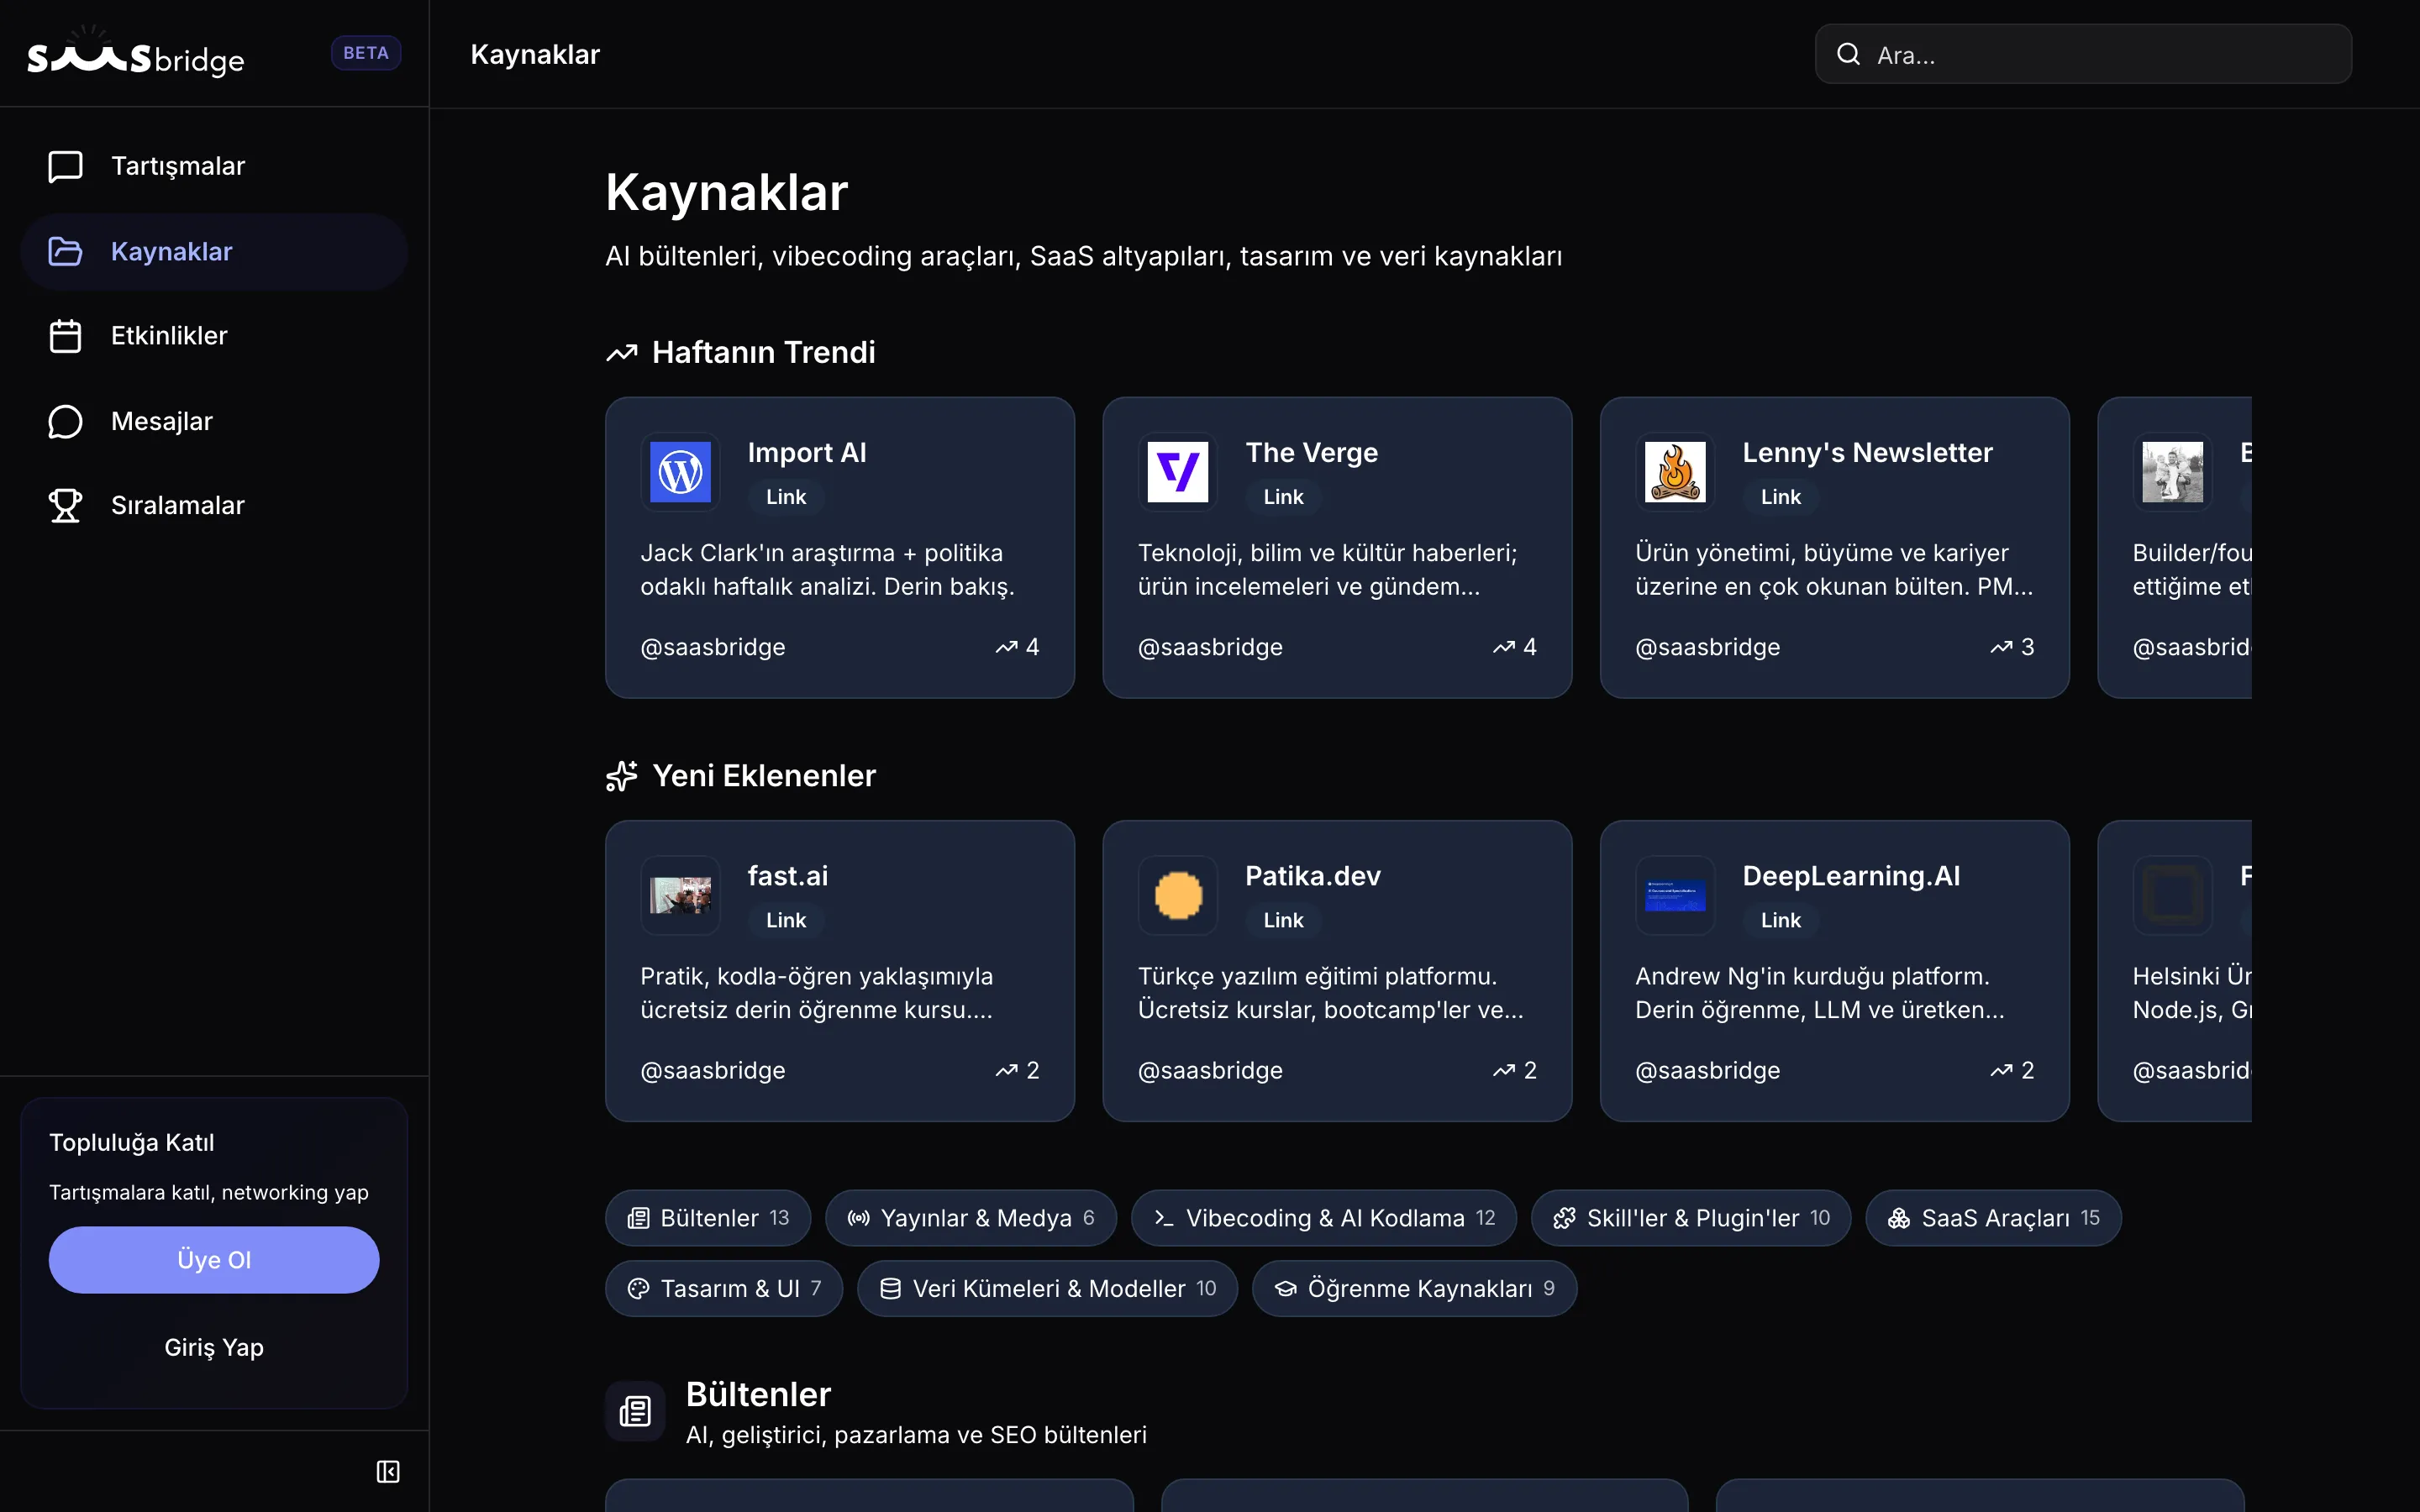This screenshot has width=2420, height=1512.
Task: Click the Üye Ol button
Action: tap(214, 1260)
